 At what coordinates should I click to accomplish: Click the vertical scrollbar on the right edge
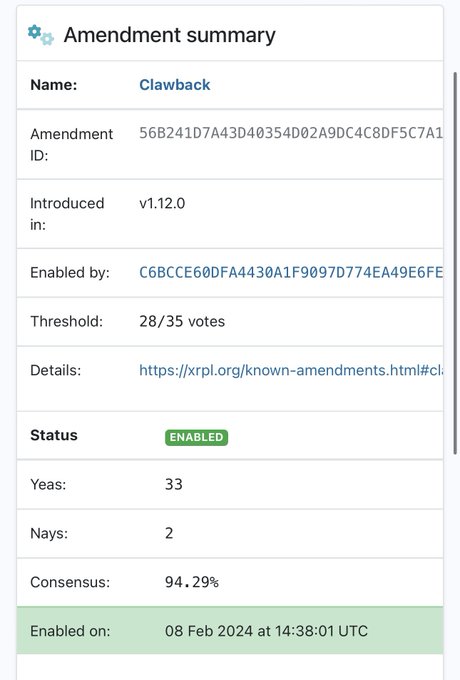click(x=455, y=263)
